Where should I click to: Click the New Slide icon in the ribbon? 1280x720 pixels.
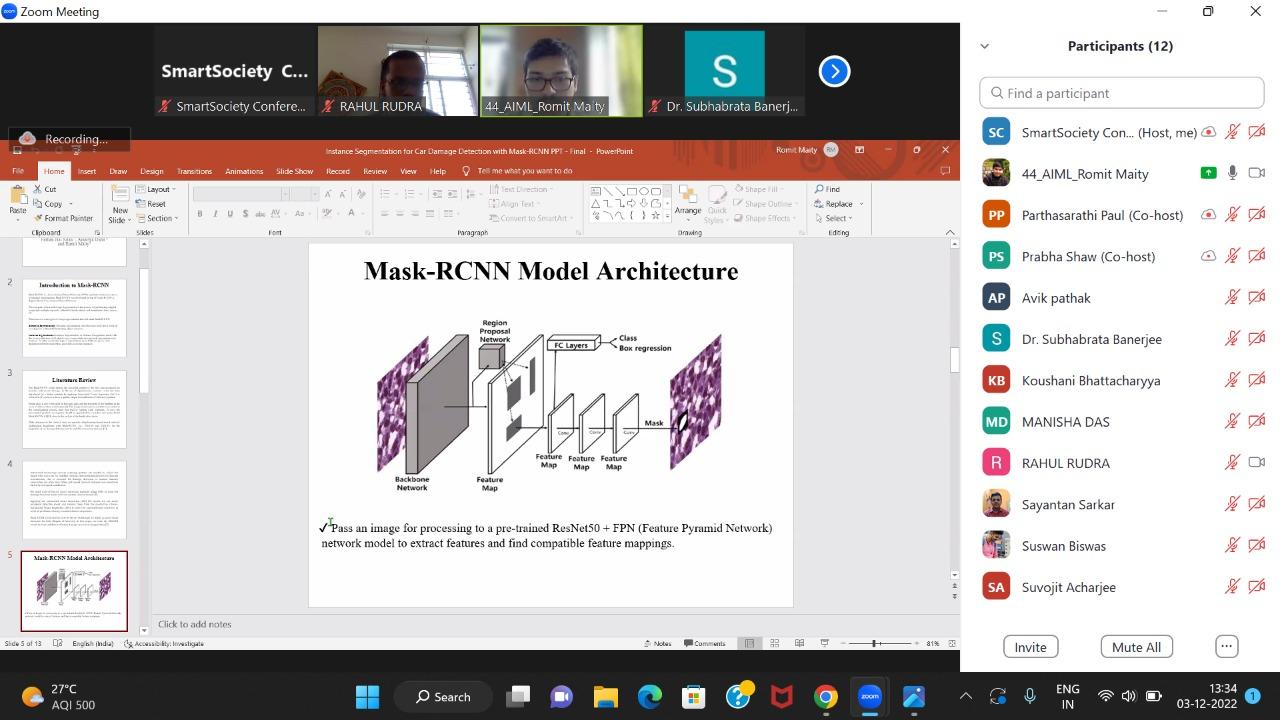point(120,198)
